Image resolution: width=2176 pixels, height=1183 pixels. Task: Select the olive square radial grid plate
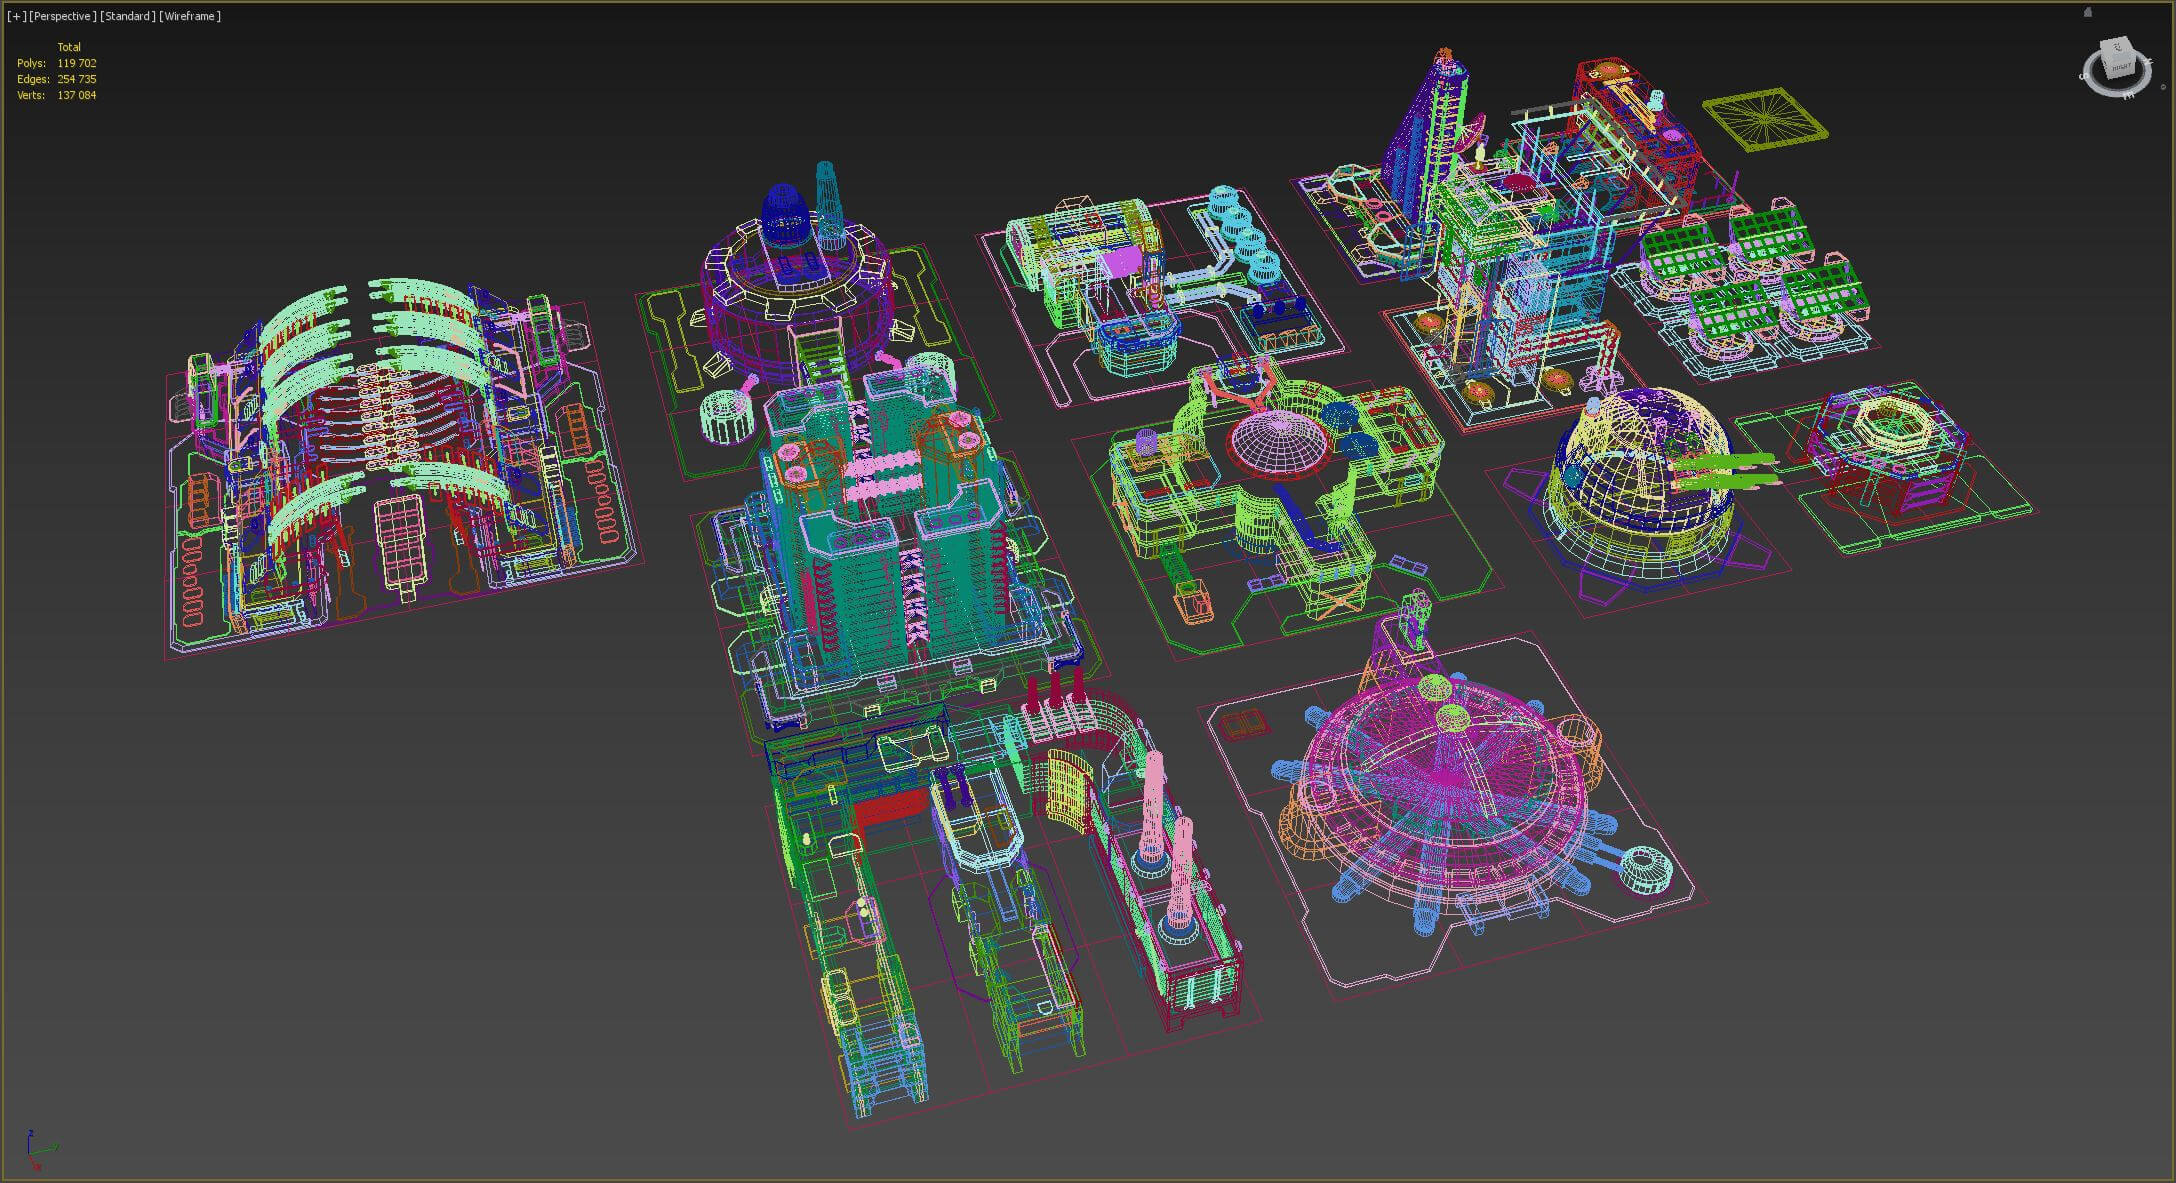1765,119
